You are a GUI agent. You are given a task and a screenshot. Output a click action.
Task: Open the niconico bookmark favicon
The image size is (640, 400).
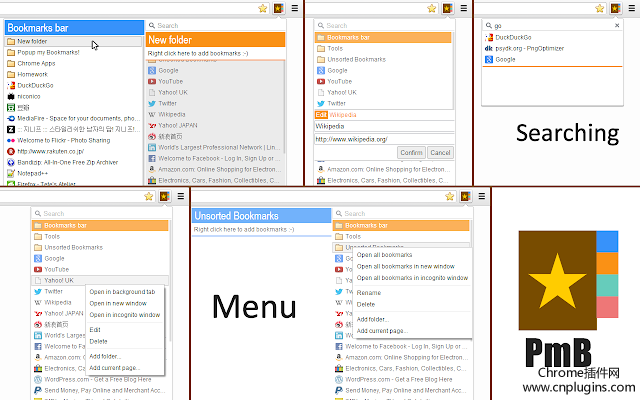click(11, 96)
